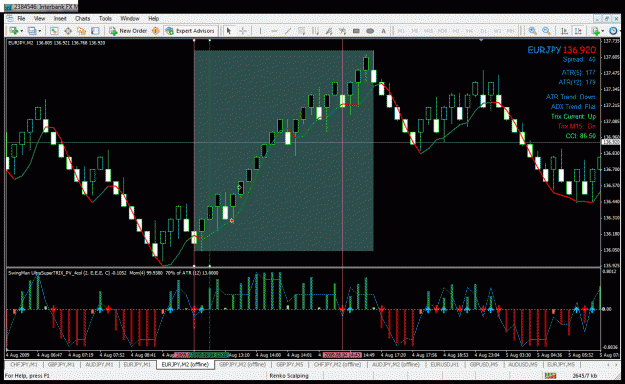This screenshot has width=625, height=384.
Task: Switch to GBPJPY,M5 chart tab
Action: [x=290, y=364]
